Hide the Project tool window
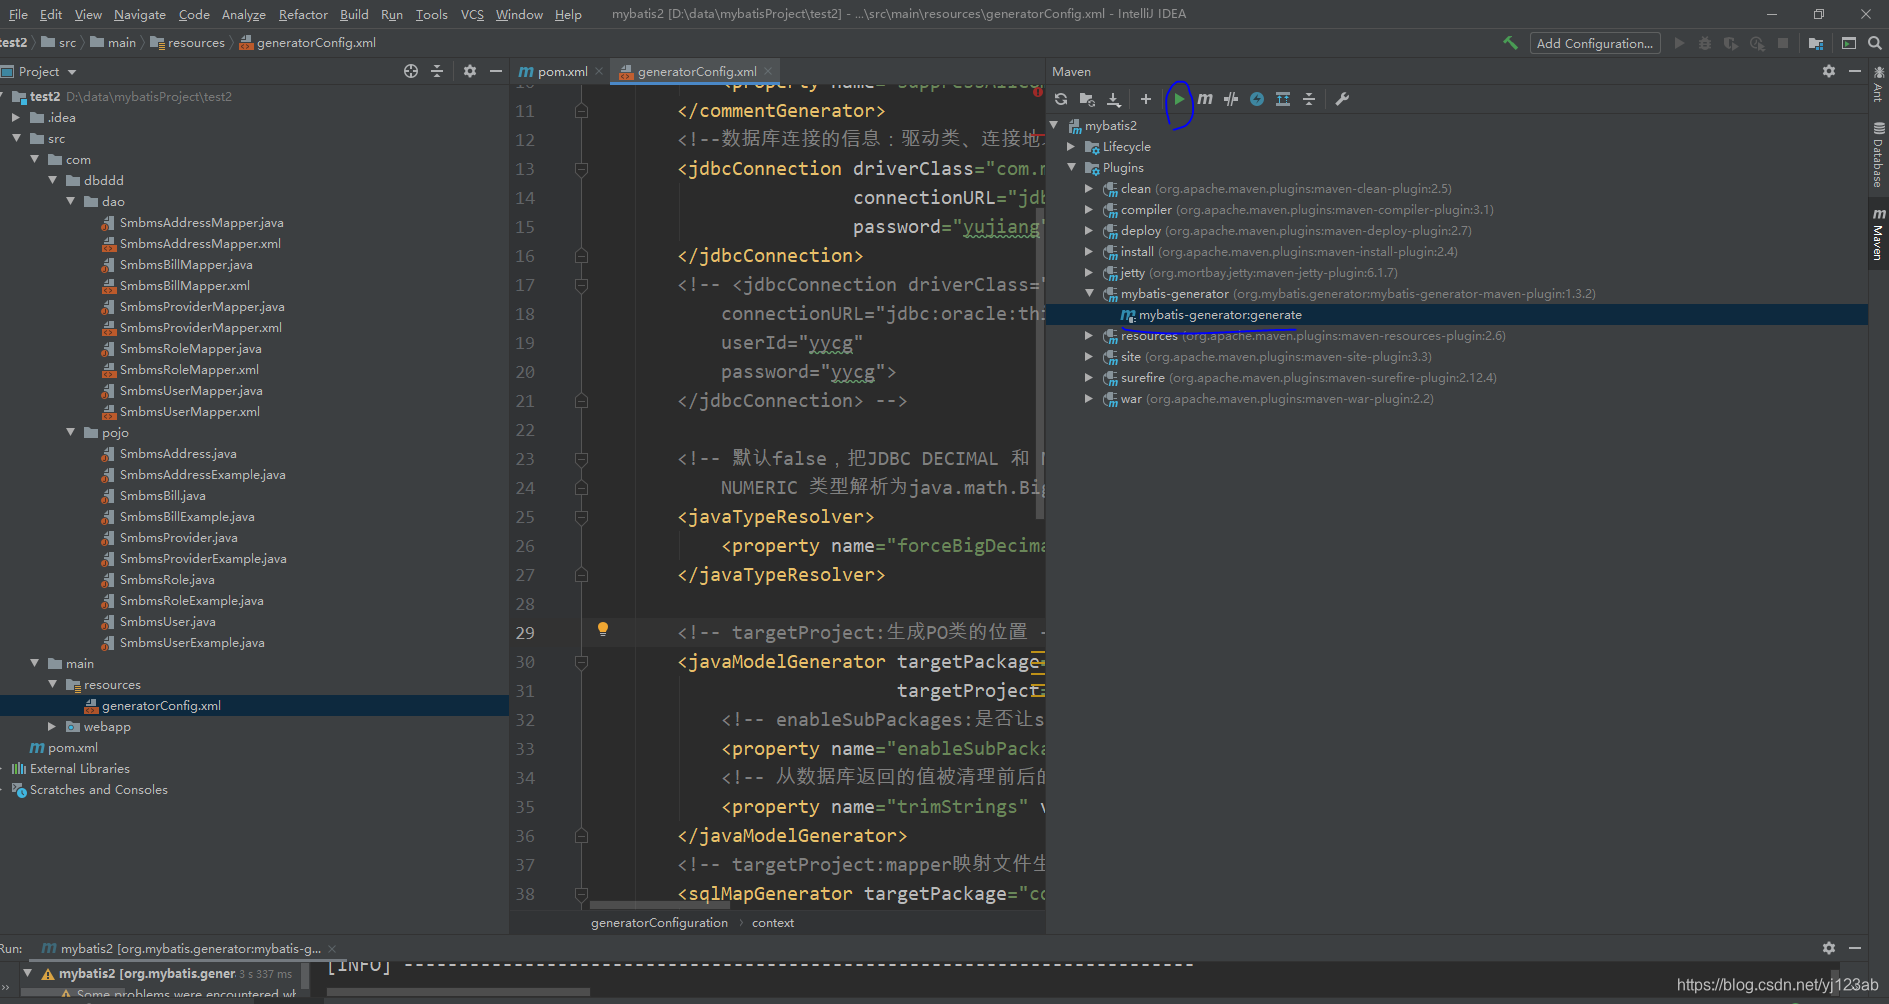The height and width of the screenshot is (1004, 1889). (496, 71)
